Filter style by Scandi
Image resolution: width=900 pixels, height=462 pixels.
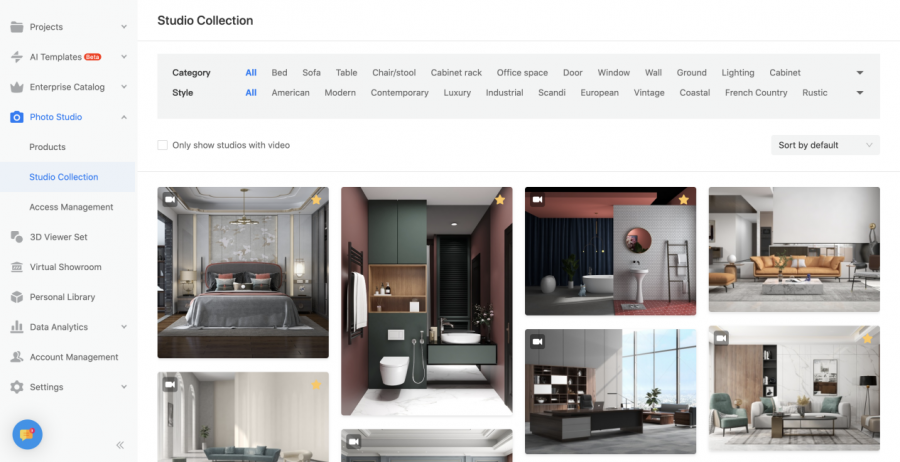[x=552, y=93]
